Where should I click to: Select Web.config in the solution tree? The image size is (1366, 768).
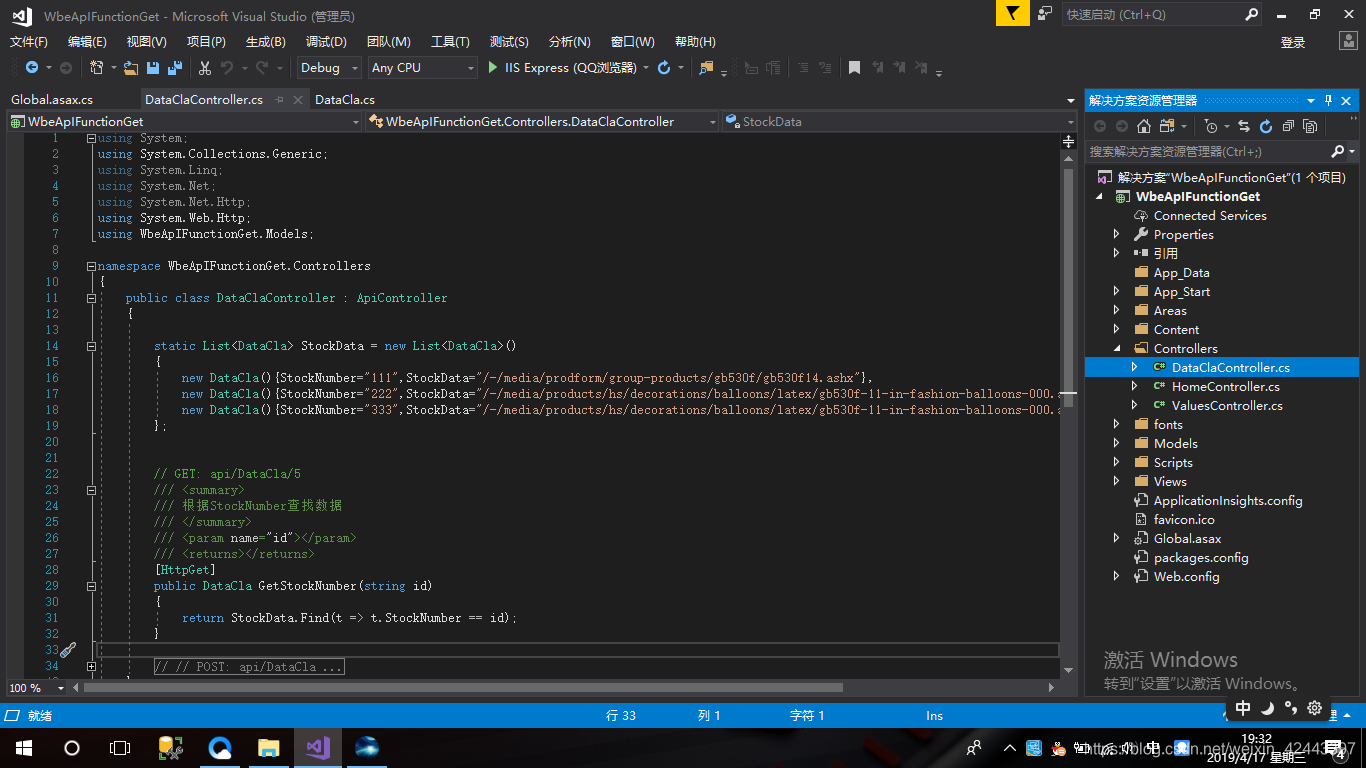[x=1186, y=577]
